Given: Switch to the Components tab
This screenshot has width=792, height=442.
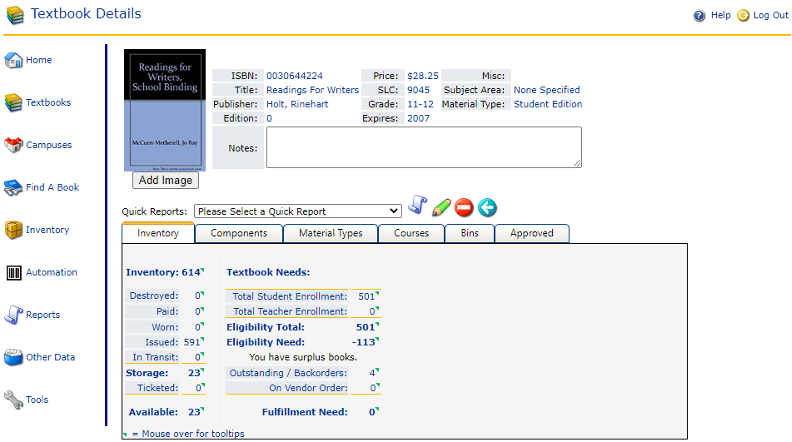Looking at the screenshot, I should 239,233.
